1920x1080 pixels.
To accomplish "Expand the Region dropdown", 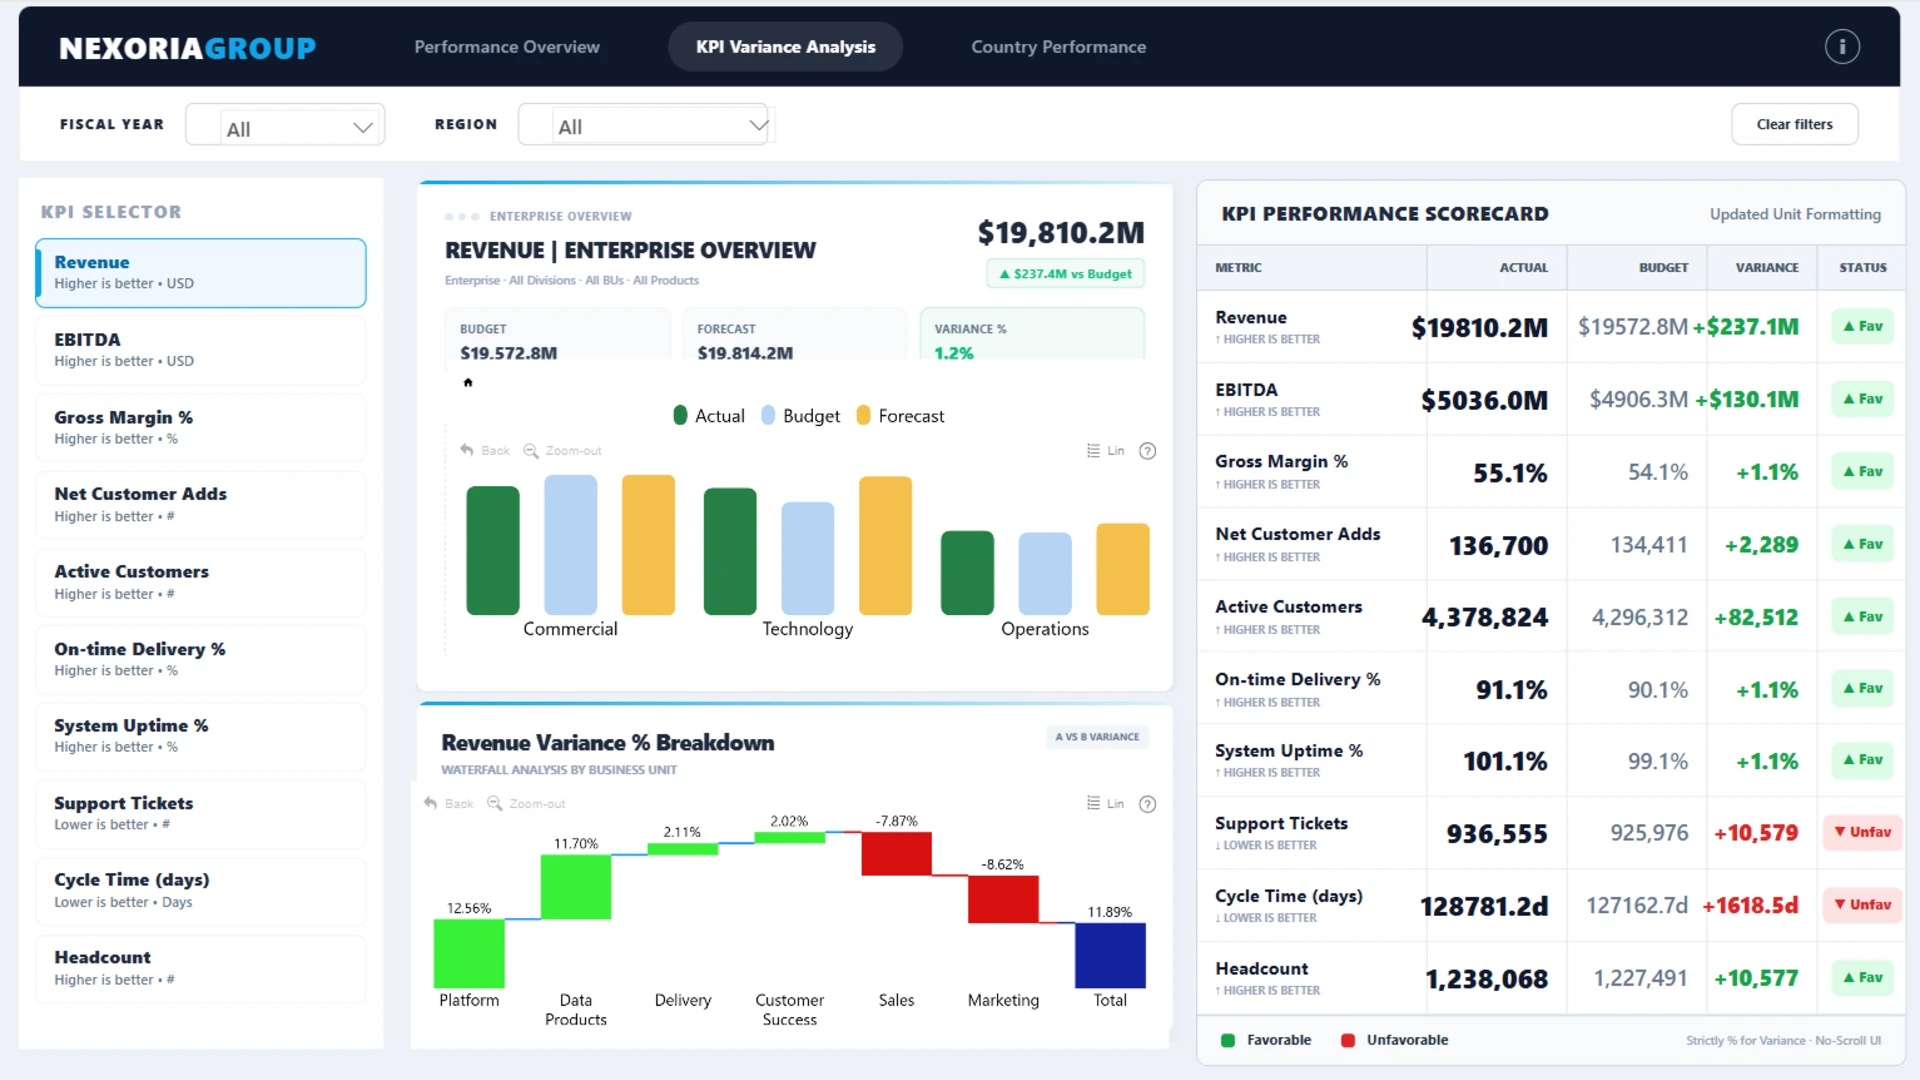I will click(644, 126).
